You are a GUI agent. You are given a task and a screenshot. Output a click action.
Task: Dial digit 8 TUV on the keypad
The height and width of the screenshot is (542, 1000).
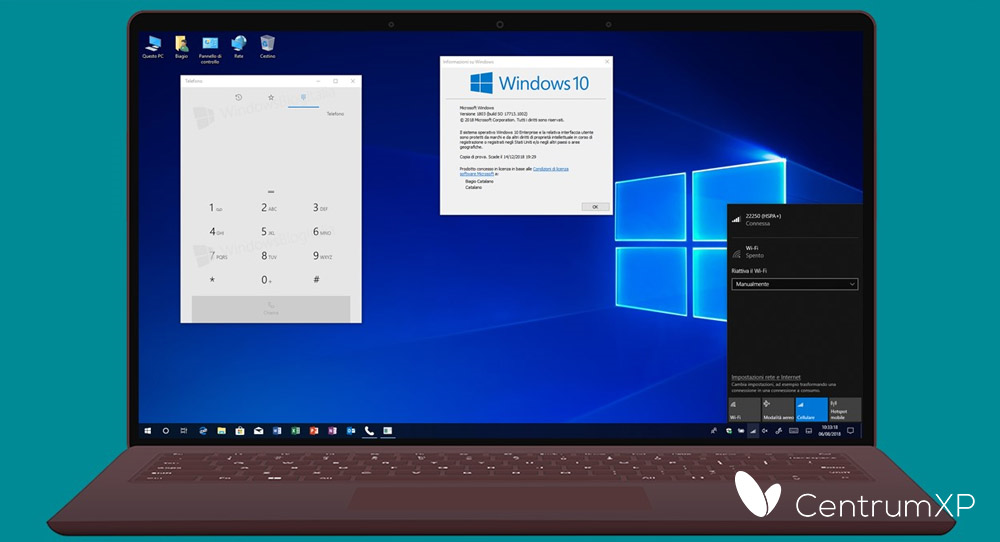pyautogui.click(x=268, y=256)
